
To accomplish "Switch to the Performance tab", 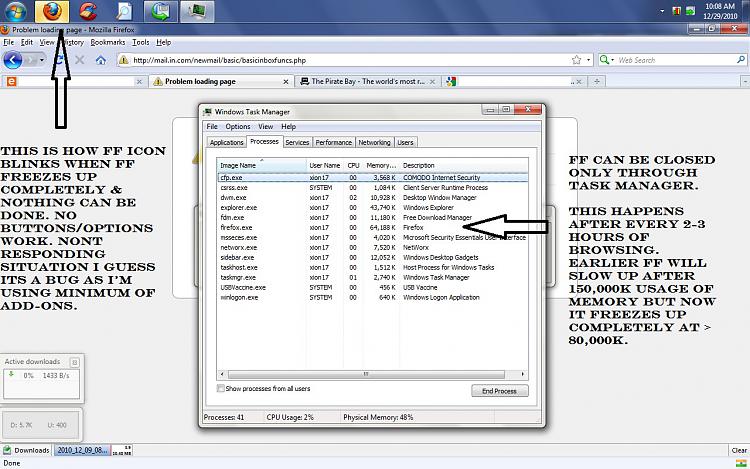I will 333,142.
